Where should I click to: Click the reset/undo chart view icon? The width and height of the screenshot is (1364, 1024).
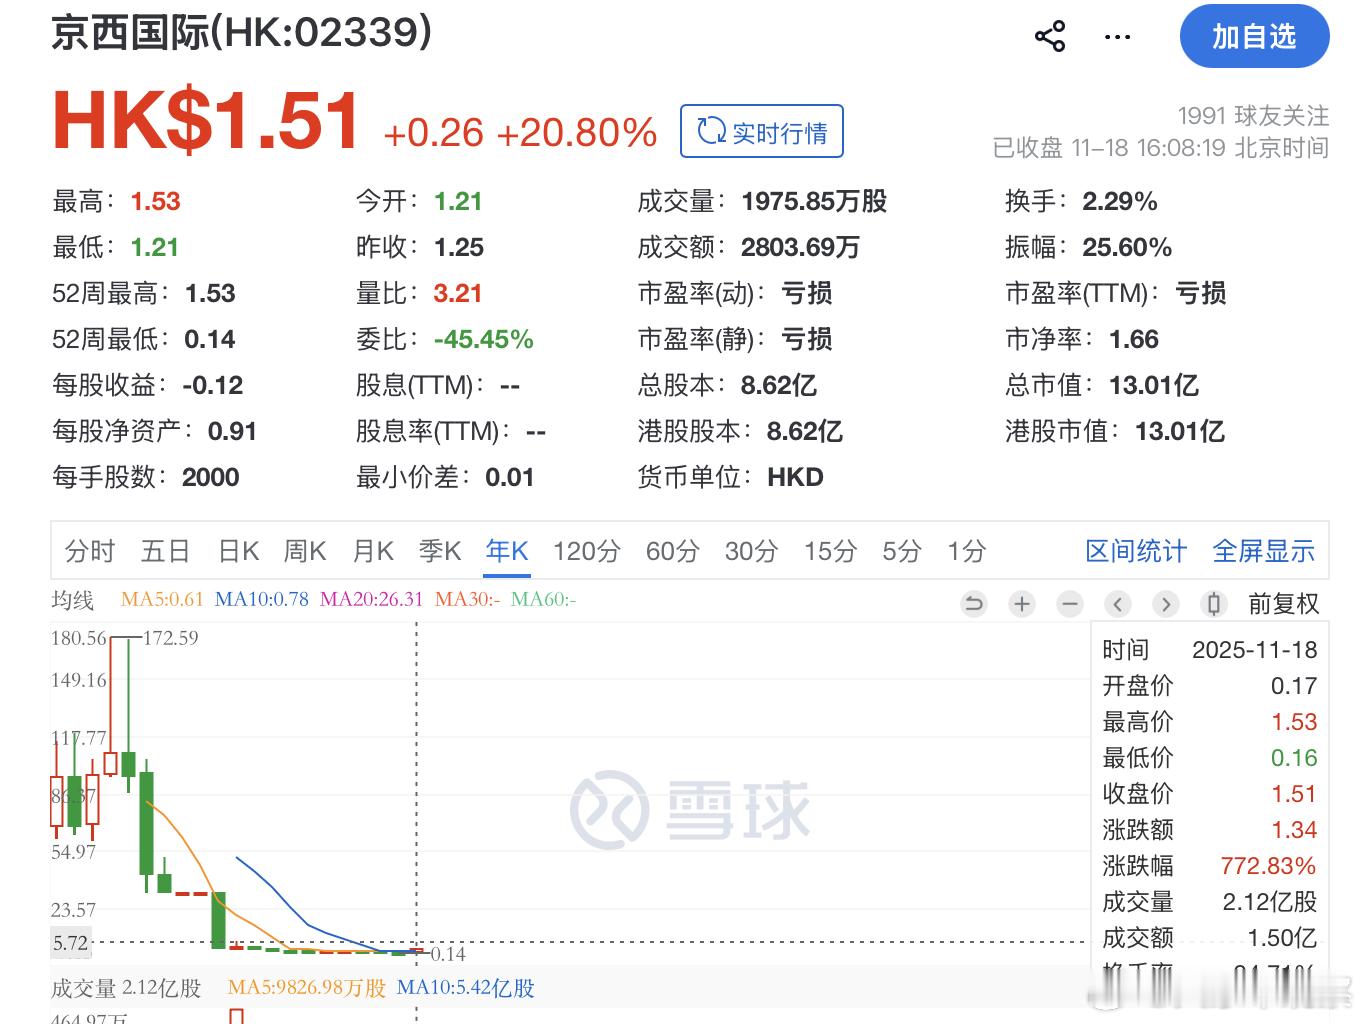click(973, 604)
